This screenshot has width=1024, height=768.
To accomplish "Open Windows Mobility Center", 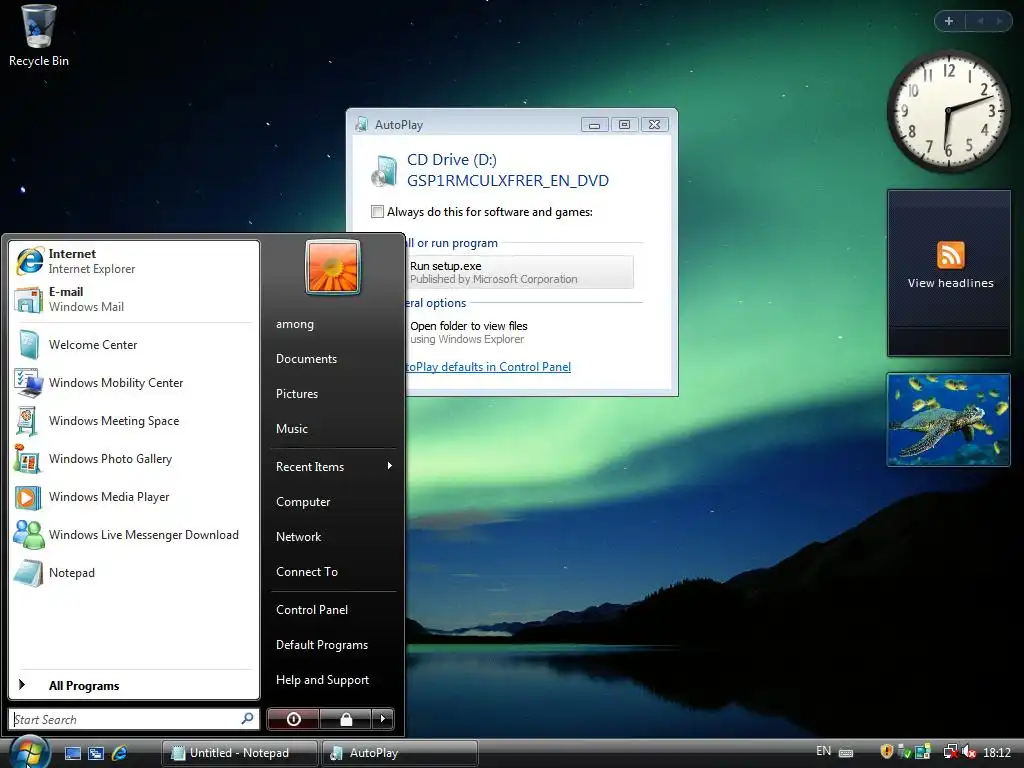I will 134,383.
